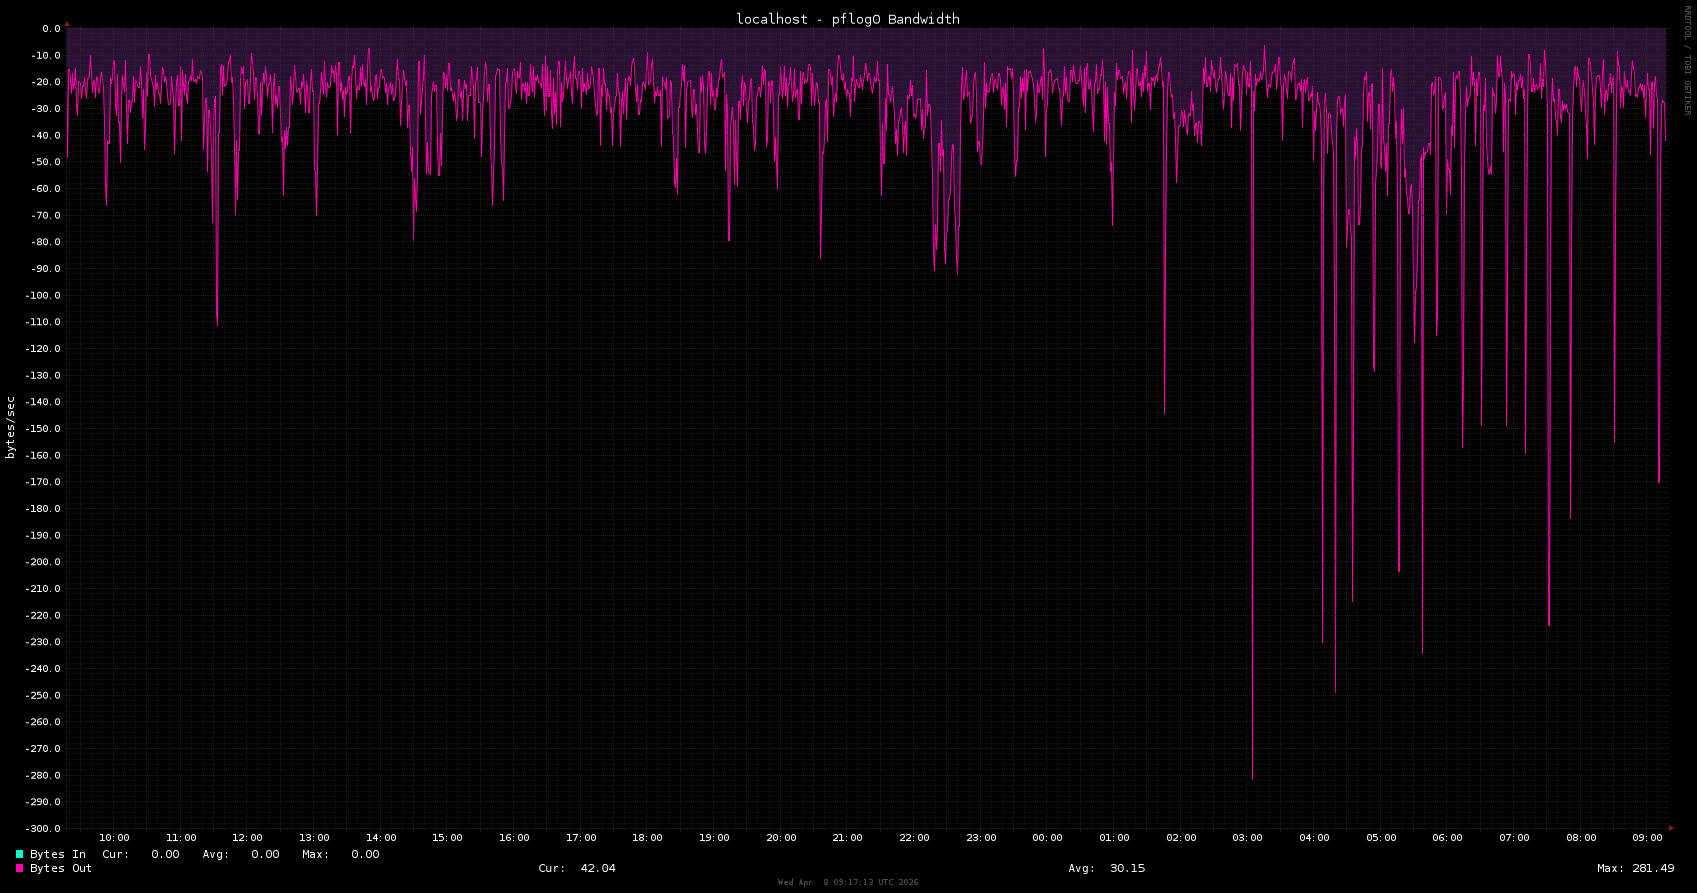Click the red arrow ending the x-axis
The image size is (1697, 893).
pos(1671,828)
